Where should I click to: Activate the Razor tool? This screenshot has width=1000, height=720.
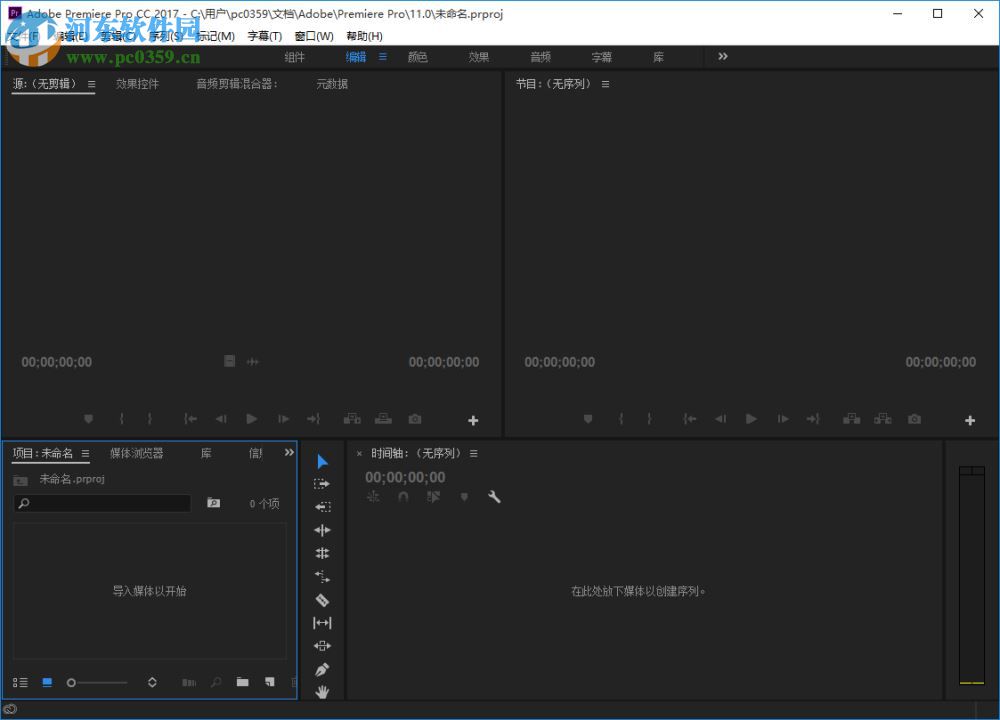322,600
